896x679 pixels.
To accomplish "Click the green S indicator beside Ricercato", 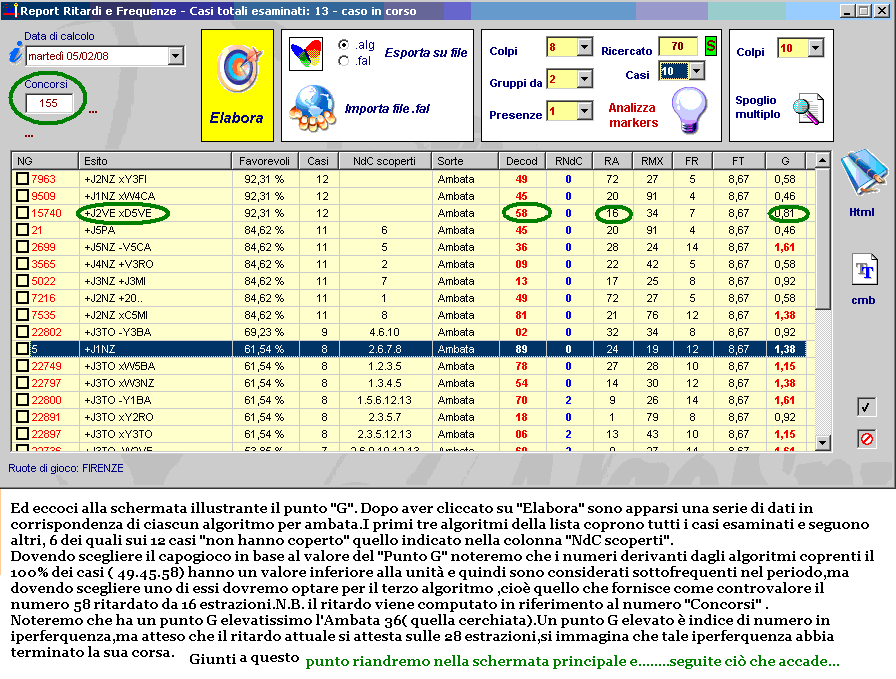I will 710,46.
